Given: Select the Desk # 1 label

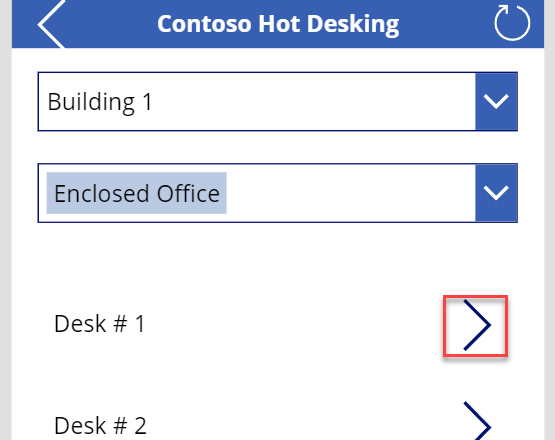Looking at the screenshot, I should coord(99,324).
